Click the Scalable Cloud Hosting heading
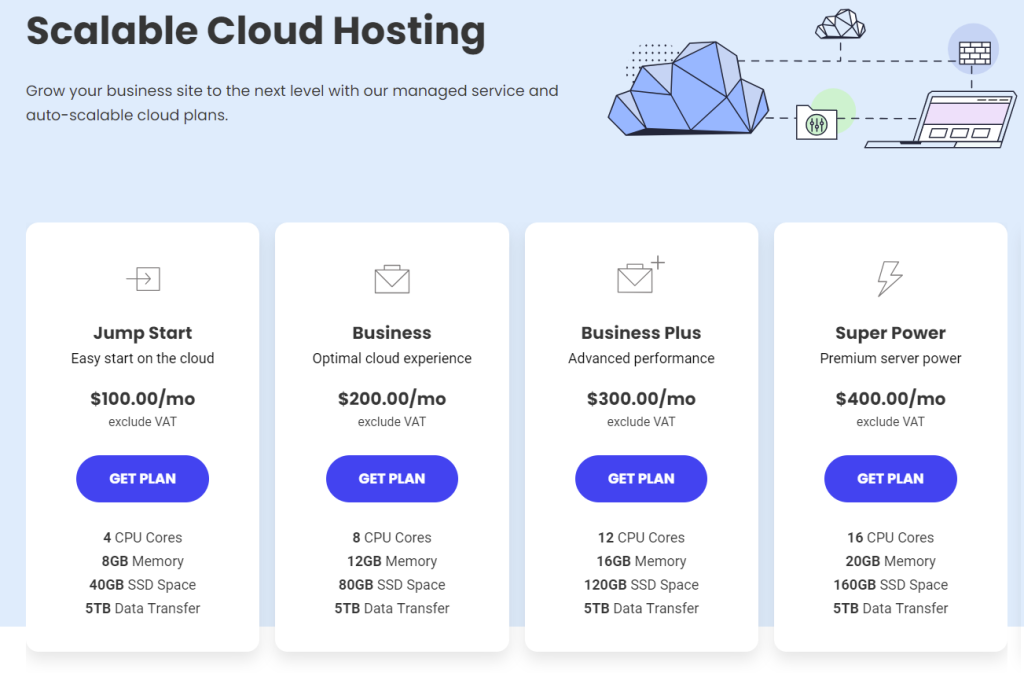1024x673 pixels. pos(255,31)
